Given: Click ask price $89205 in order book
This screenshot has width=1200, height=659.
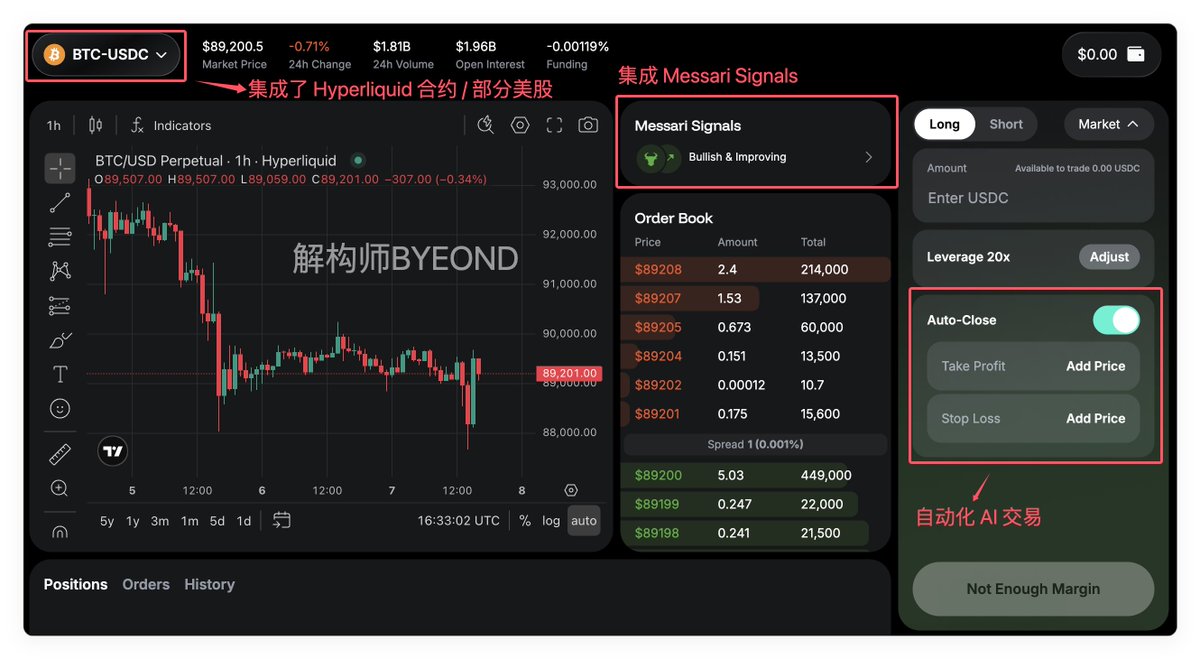Looking at the screenshot, I should [658, 327].
